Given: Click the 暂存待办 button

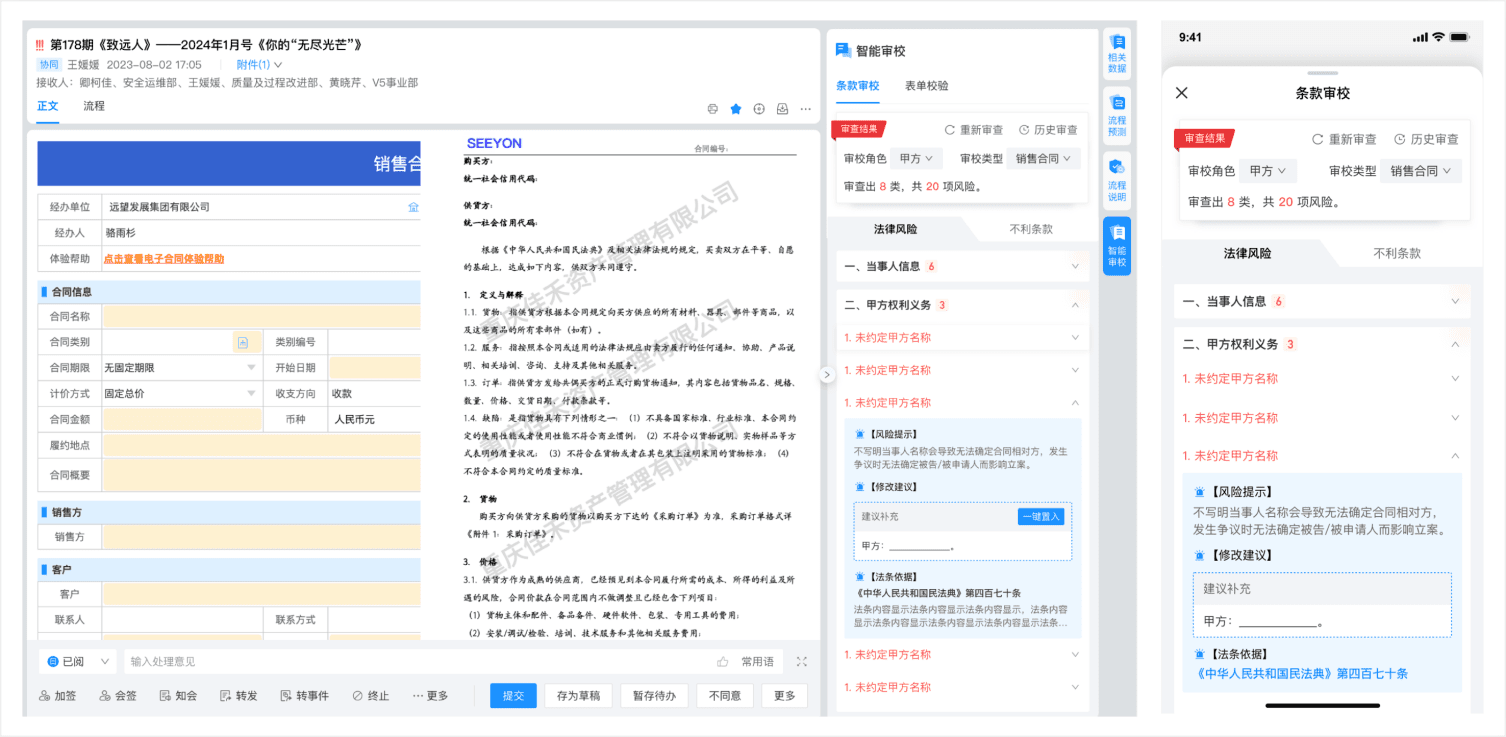Looking at the screenshot, I should click(654, 696).
